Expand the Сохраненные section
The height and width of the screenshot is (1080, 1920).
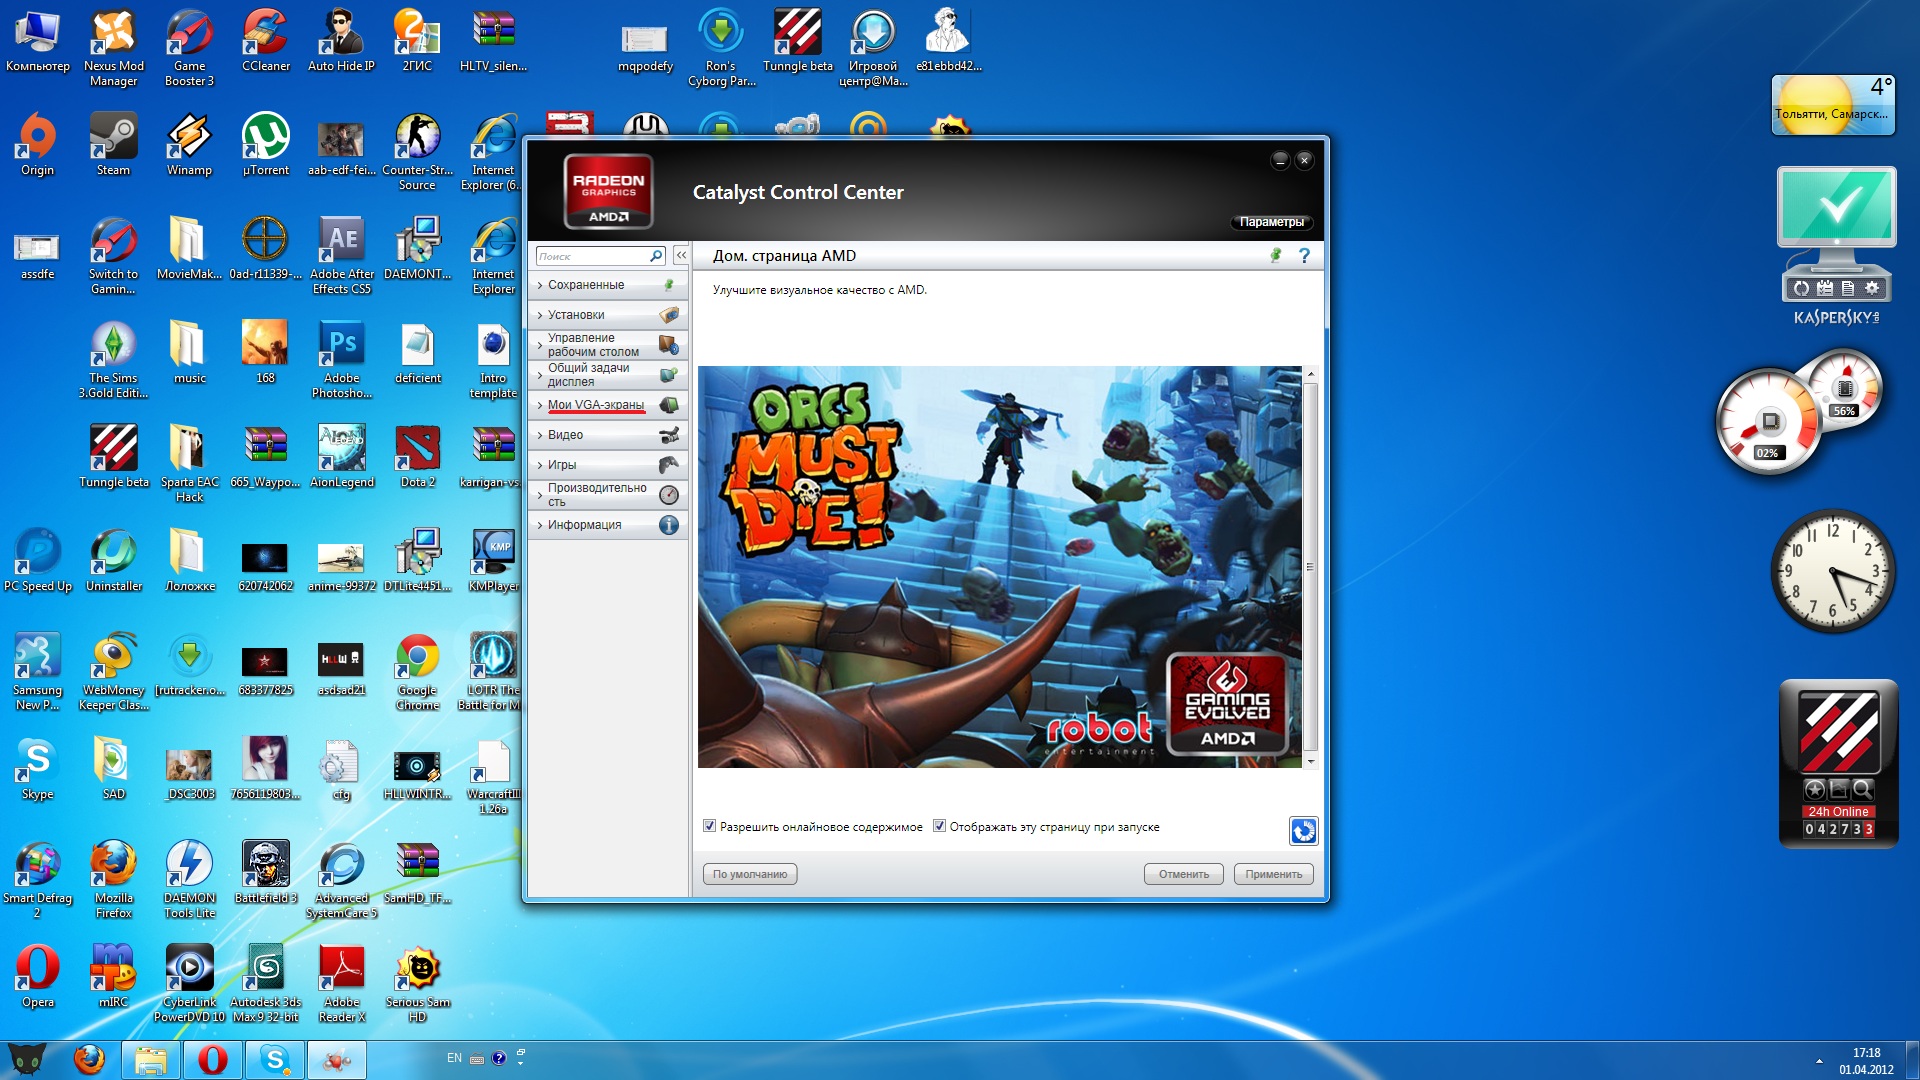pos(586,285)
